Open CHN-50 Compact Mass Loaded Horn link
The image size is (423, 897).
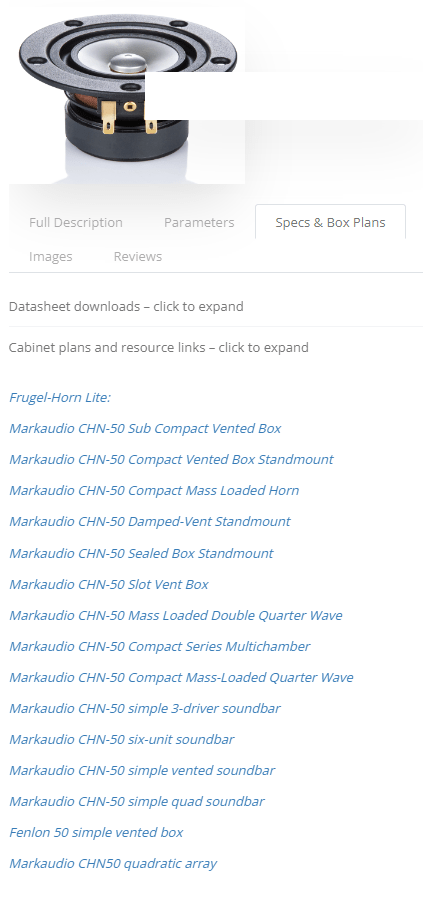(154, 490)
